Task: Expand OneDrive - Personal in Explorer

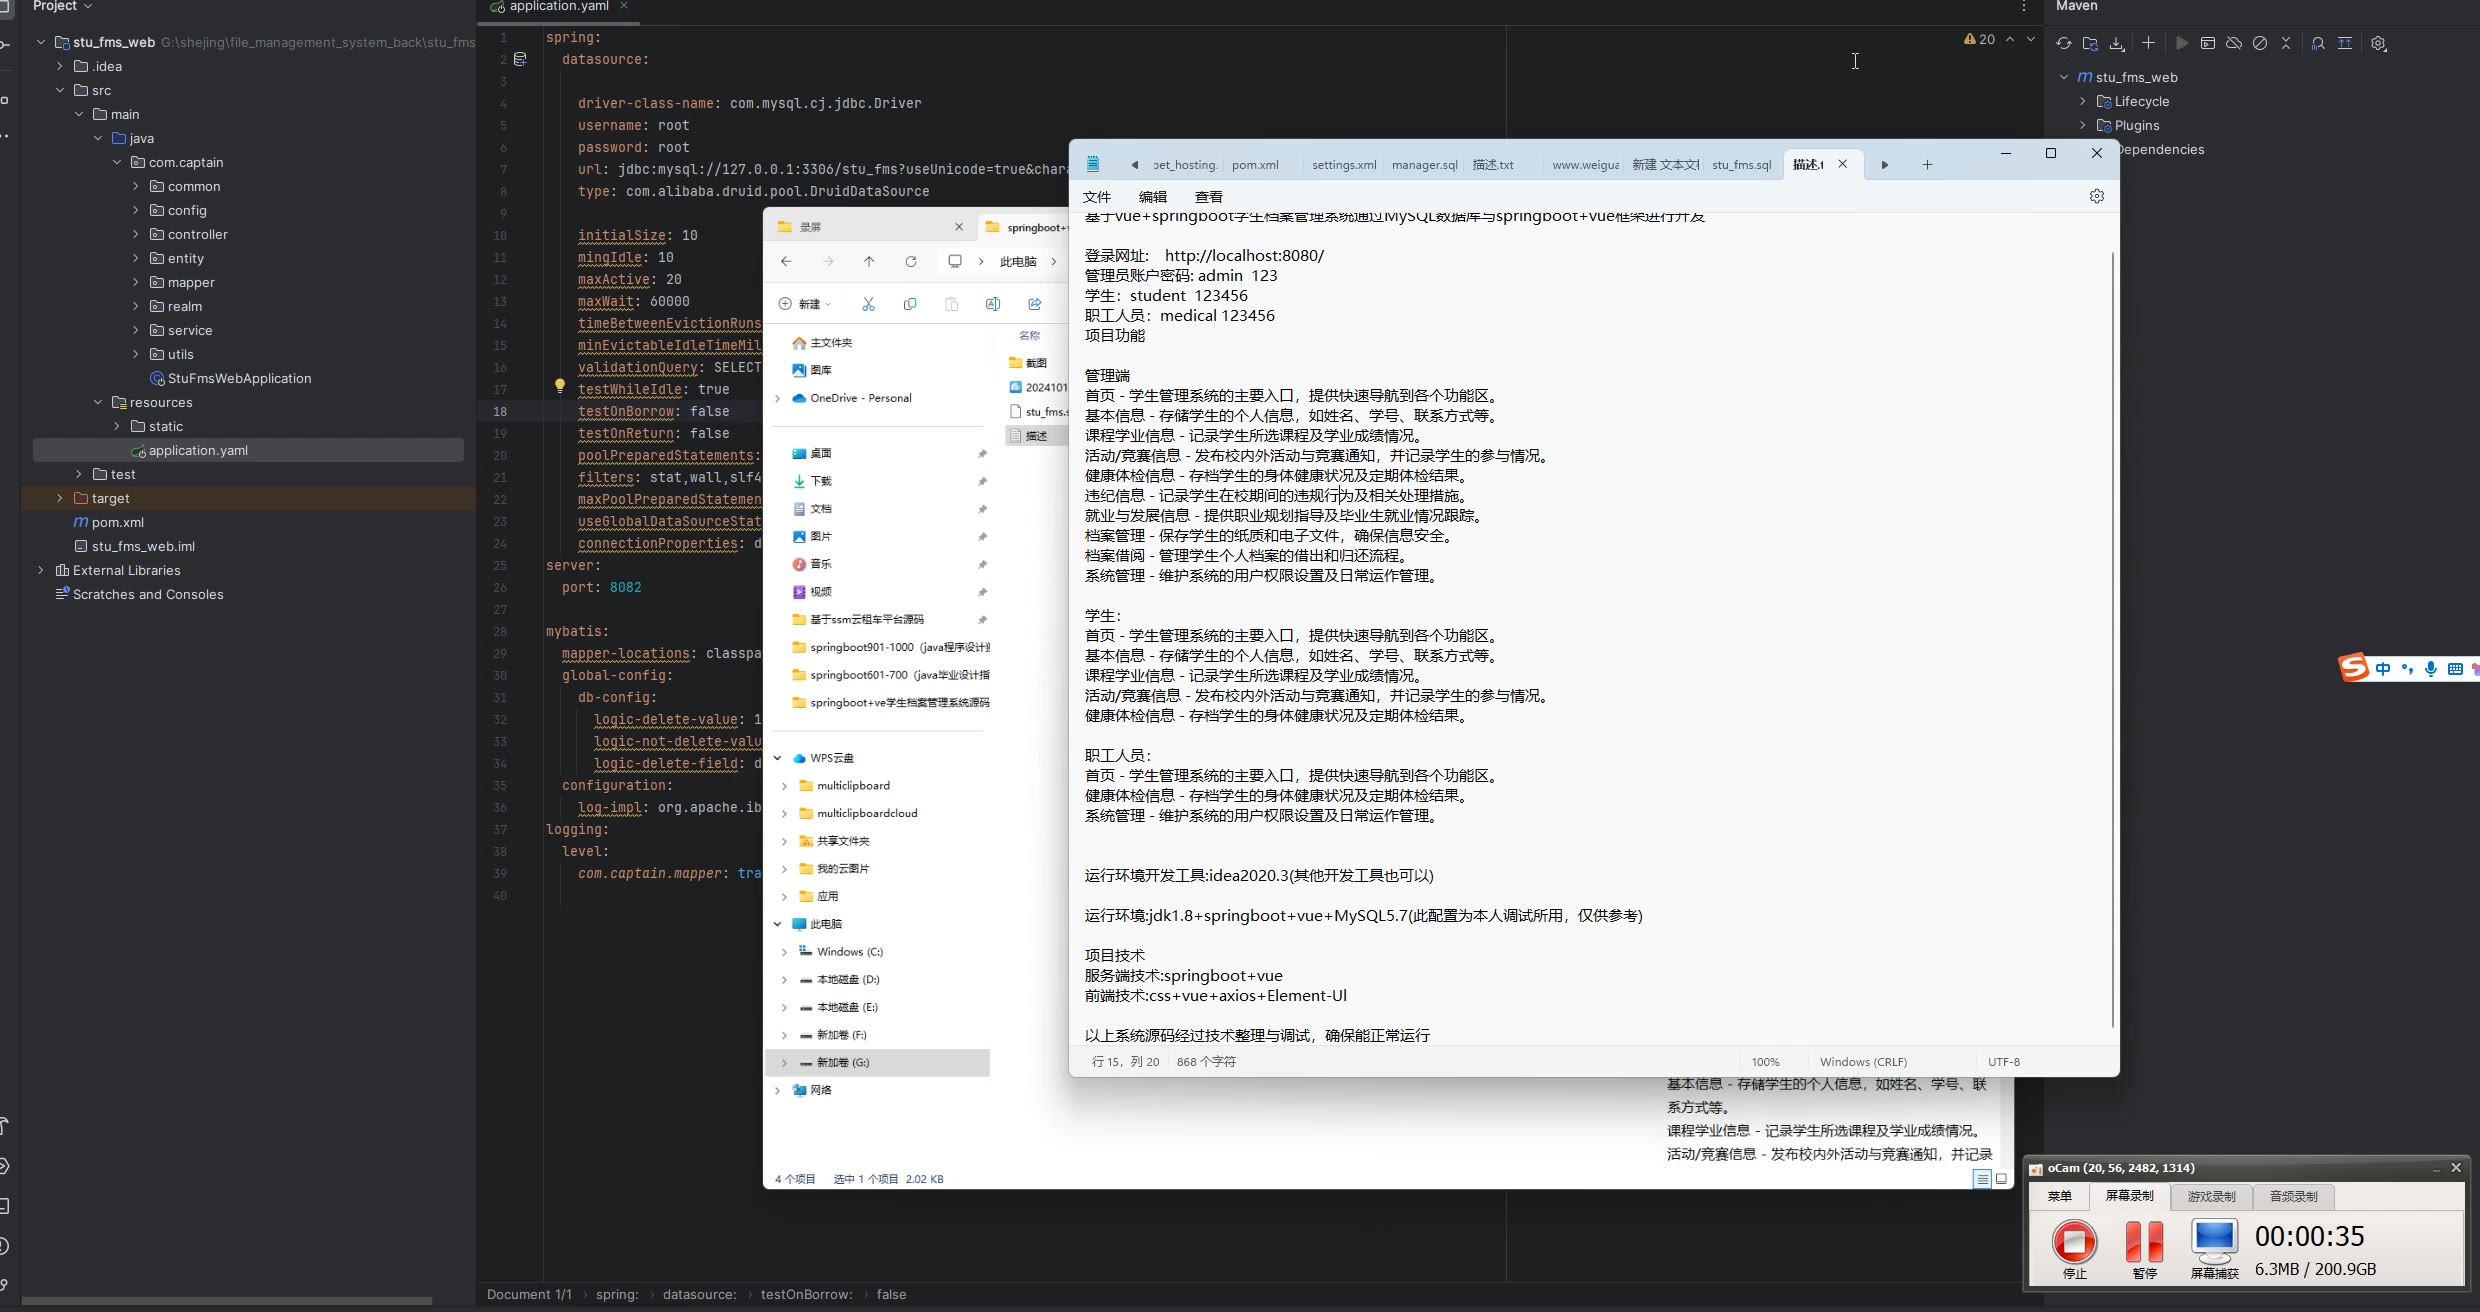Action: tap(778, 398)
